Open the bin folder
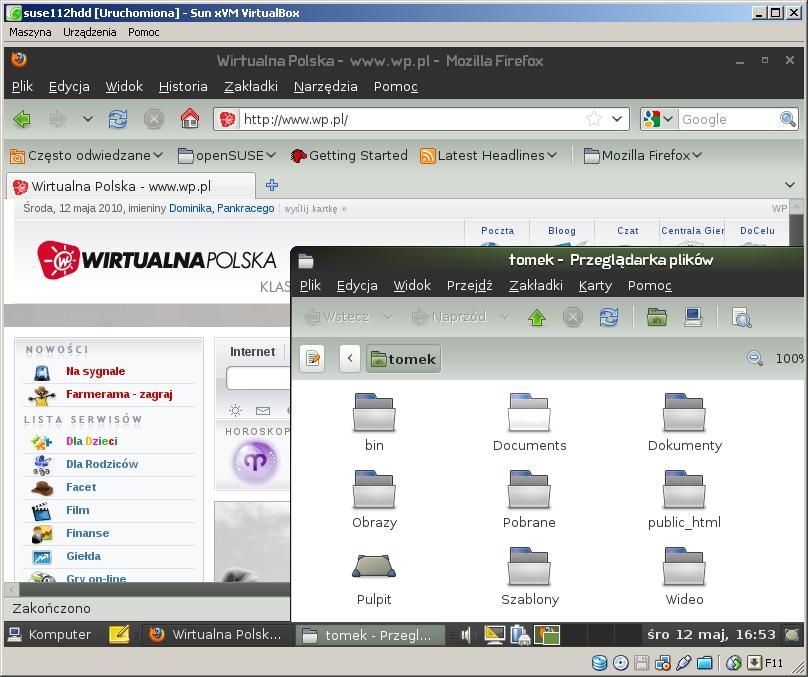The height and width of the screenshot is (677, 808). (x=374, y=423)
